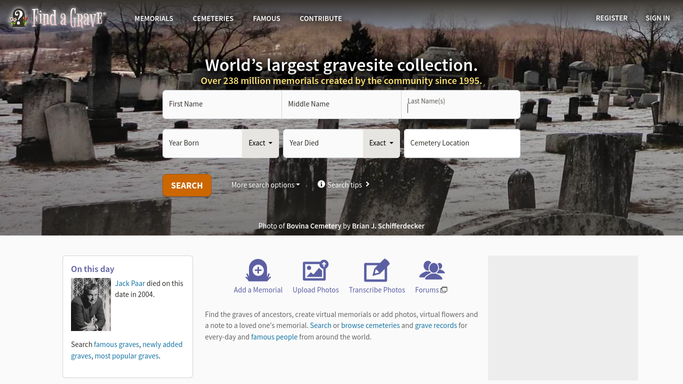This screenshot has height=384, width=683.
Task: Open the Cemeteries menu
Action: 213,19
